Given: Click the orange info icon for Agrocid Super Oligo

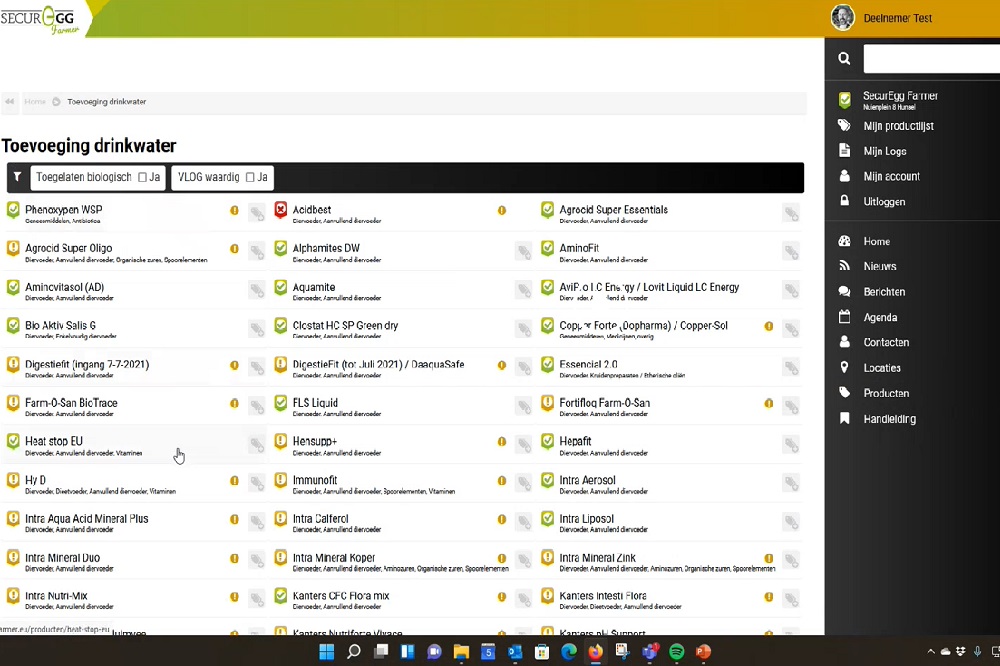Looking at the screenshot, I should click(234, 249).
